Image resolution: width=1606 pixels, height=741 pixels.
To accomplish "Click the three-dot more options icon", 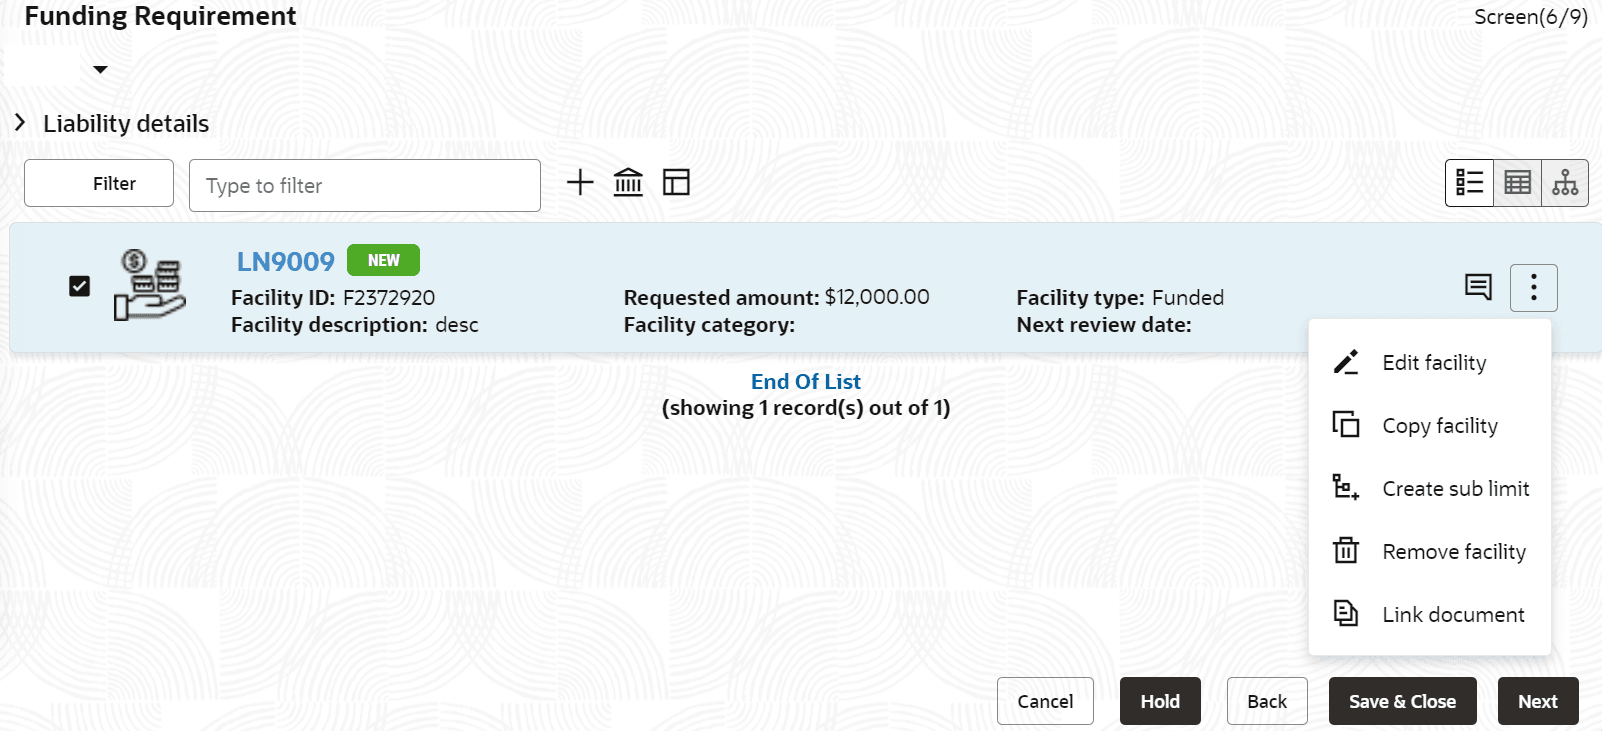I will pos(1533,288).
